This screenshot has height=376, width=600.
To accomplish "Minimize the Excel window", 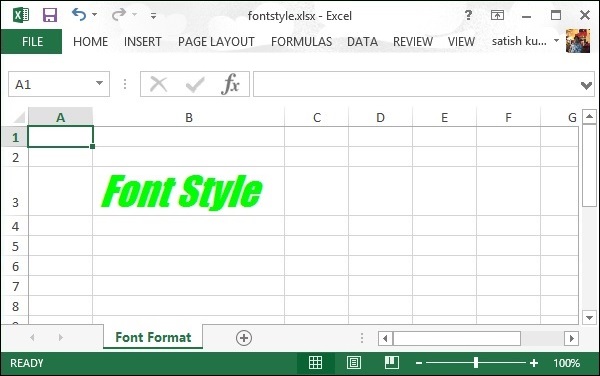I will click(x=527, y=16).
